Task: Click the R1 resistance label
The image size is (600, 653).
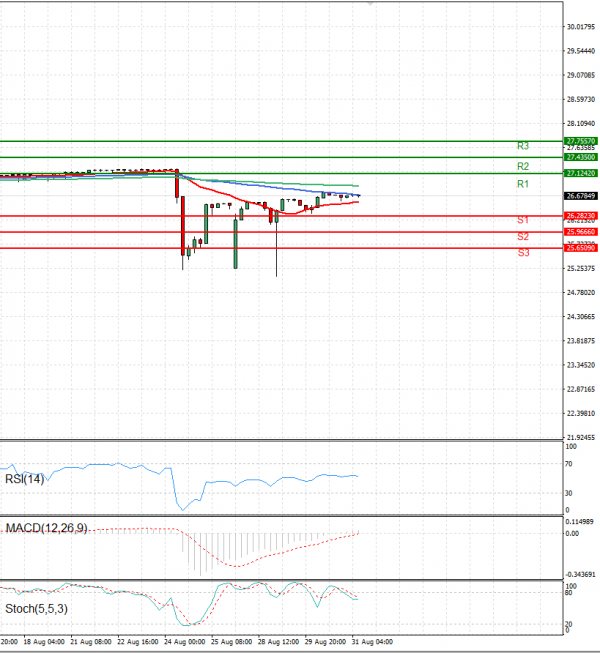Action: pos(523,184)
